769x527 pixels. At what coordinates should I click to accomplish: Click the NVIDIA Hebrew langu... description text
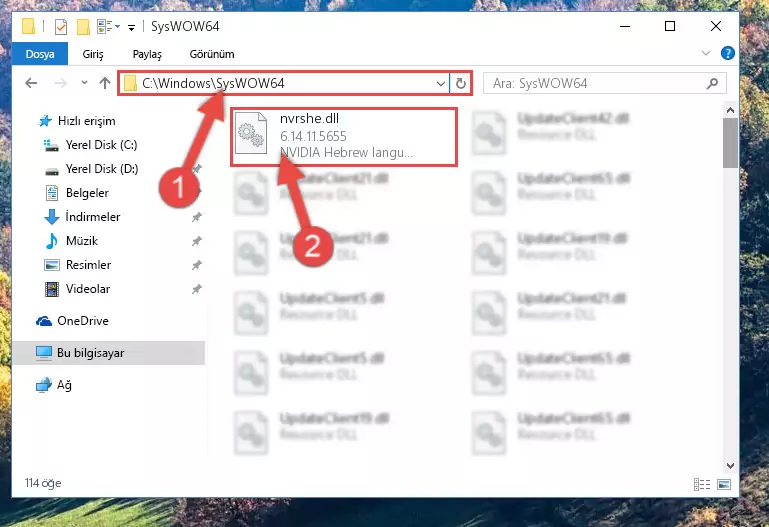346,152
